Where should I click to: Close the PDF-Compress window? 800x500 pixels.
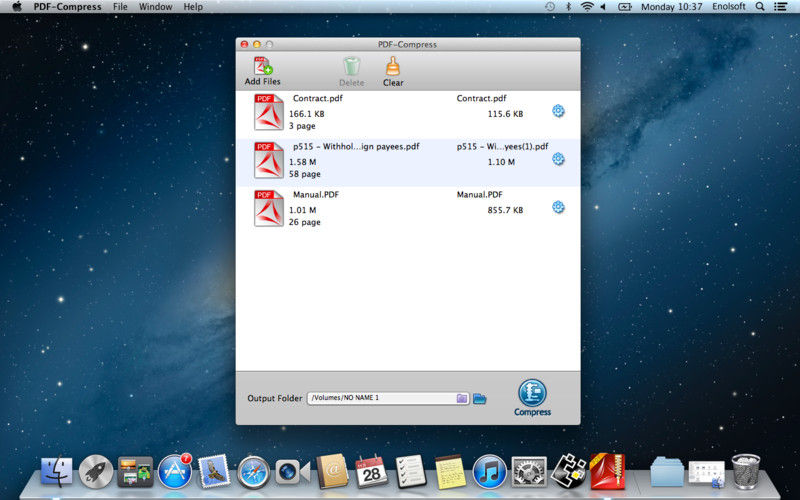(244, 44)
